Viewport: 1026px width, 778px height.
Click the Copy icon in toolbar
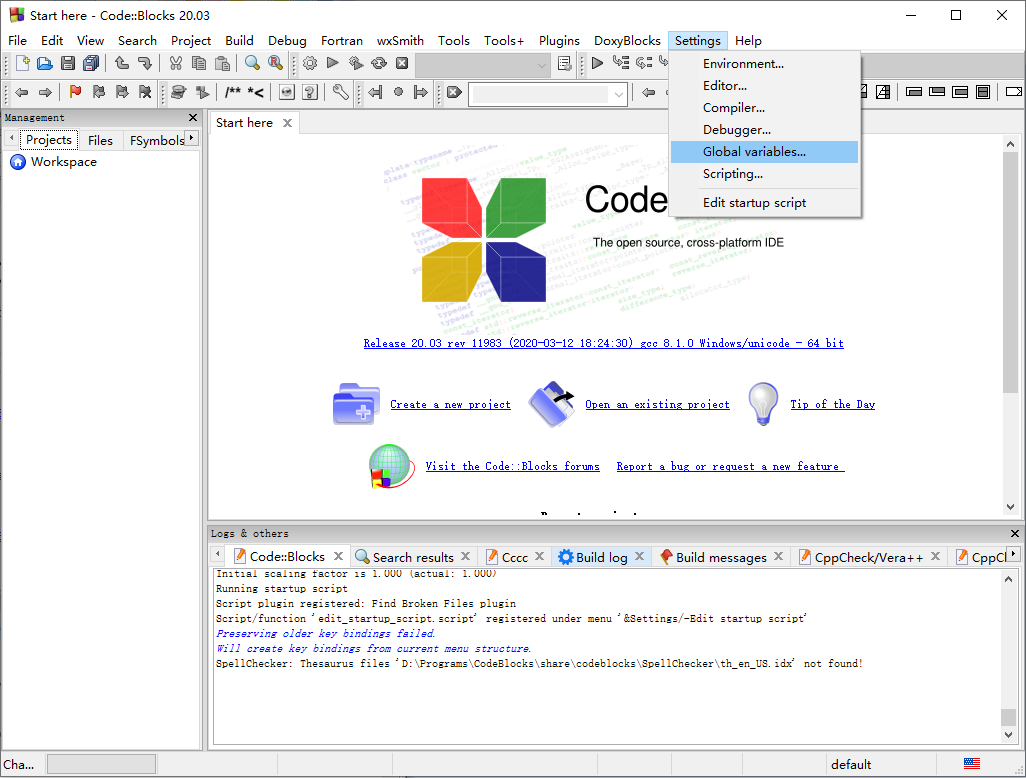(199, 63)
